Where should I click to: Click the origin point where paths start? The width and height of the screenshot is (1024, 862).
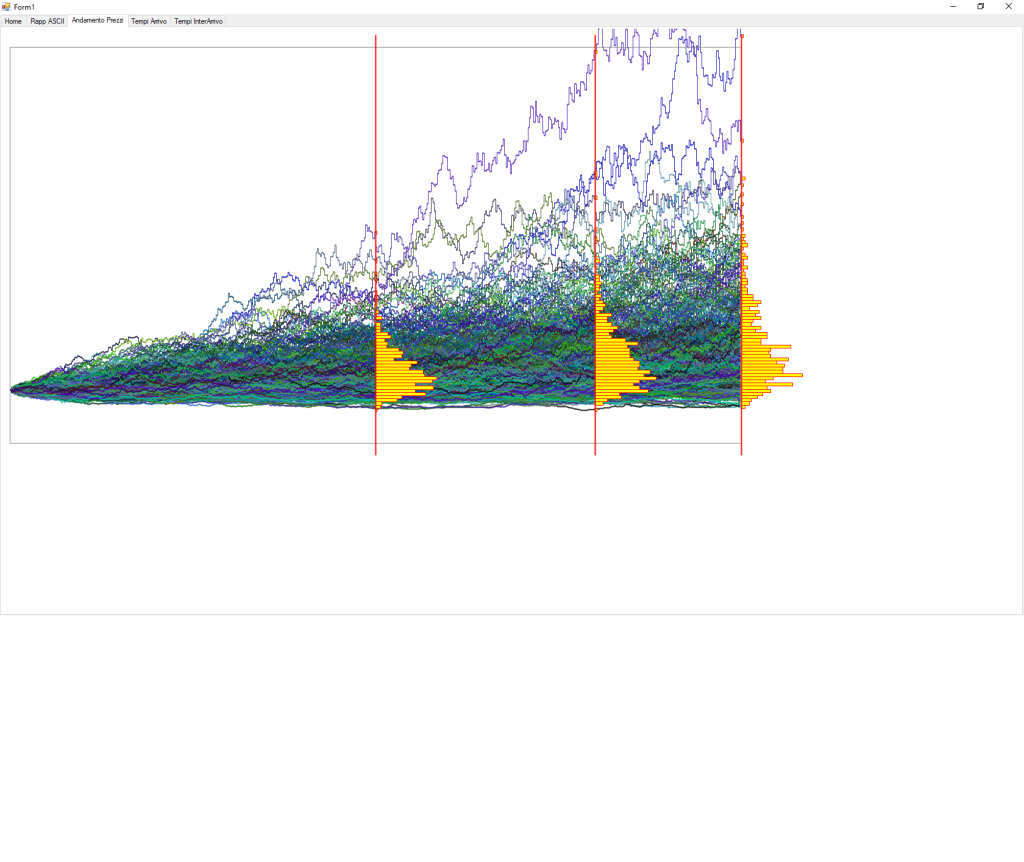pyautogui.click(x=11, y=390)
